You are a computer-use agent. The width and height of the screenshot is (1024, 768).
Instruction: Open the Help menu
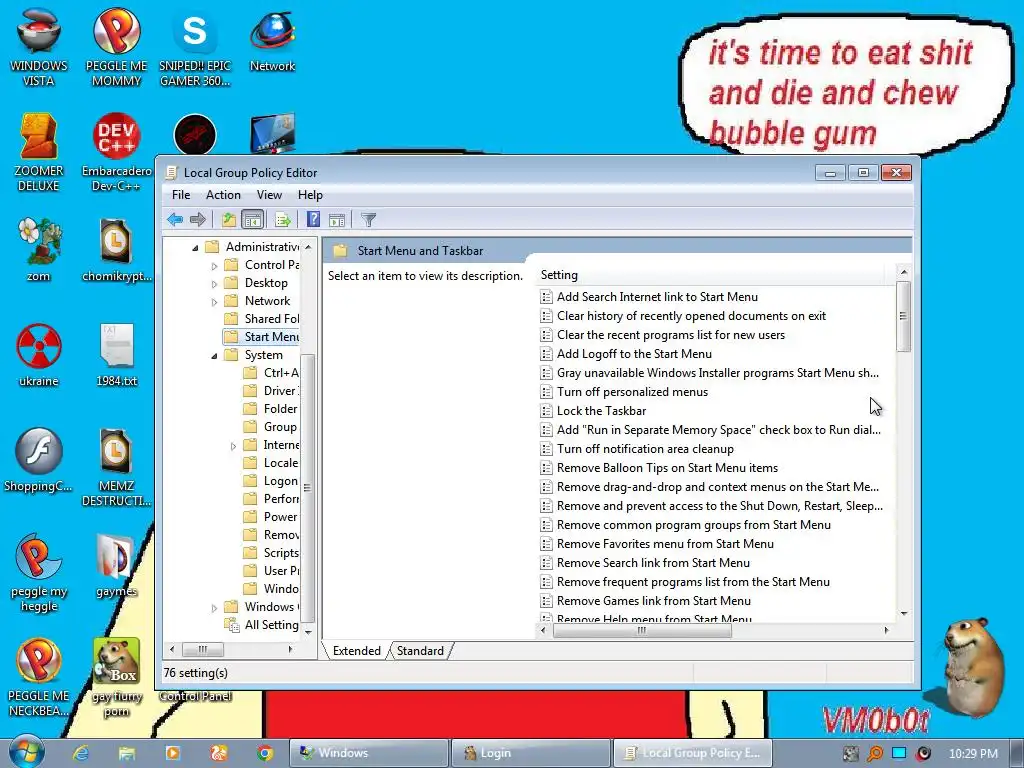tap(310, 195)
